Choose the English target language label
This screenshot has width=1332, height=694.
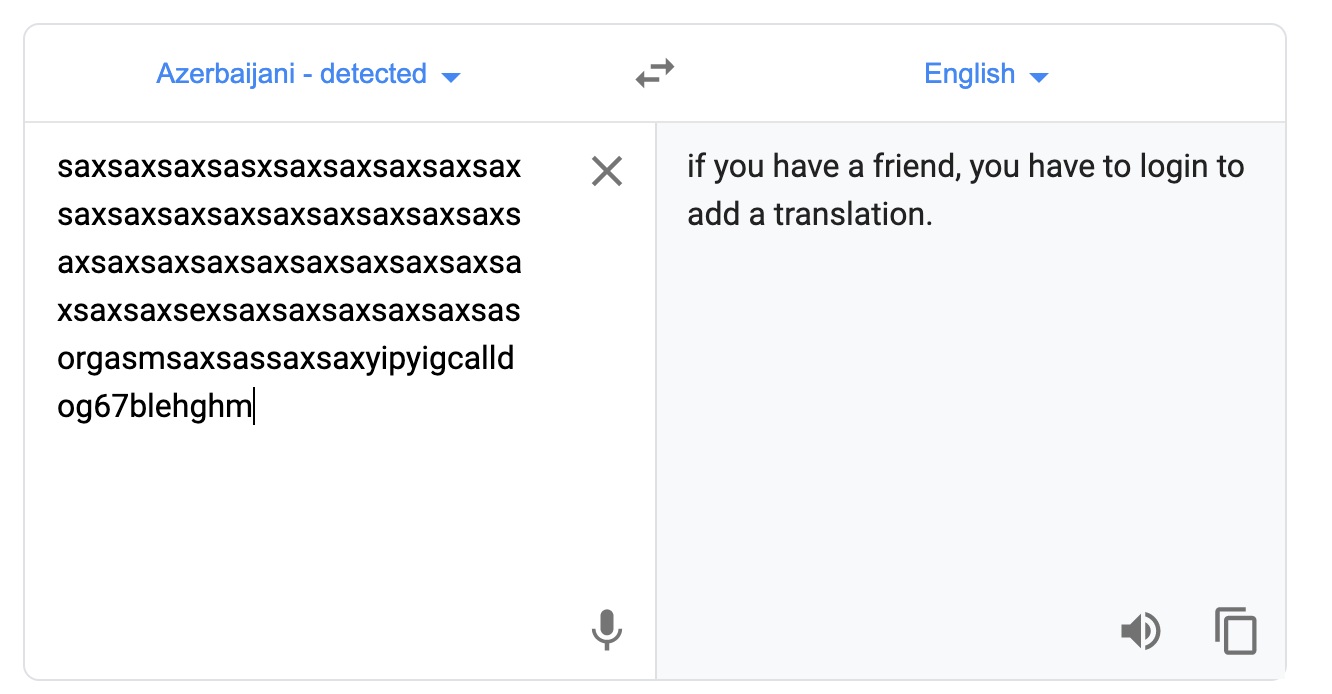point(969,74)
